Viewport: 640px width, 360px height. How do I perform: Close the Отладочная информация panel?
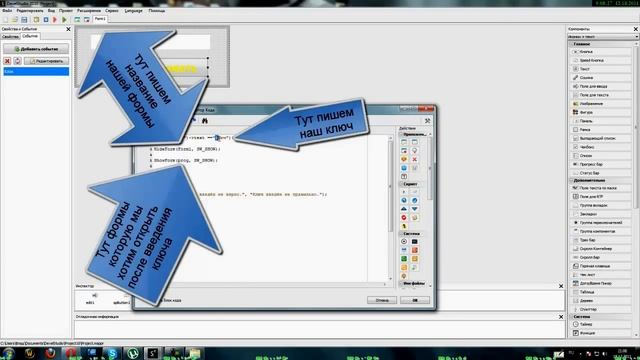[561, 317]
